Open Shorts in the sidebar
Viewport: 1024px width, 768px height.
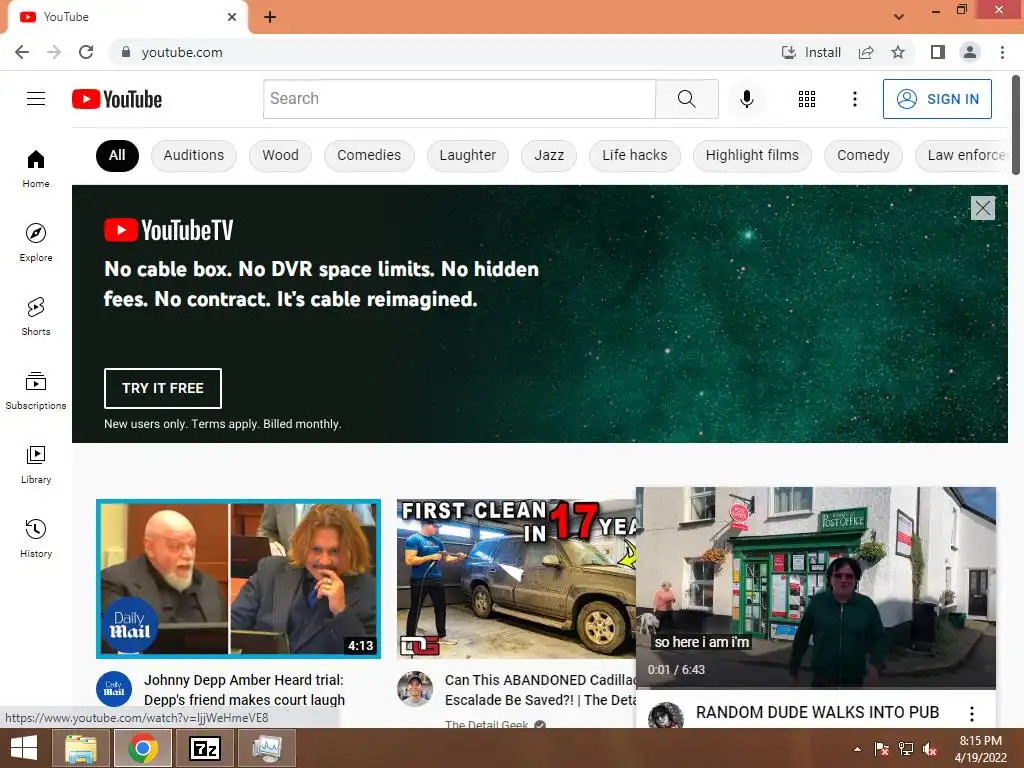pos(36,316)
